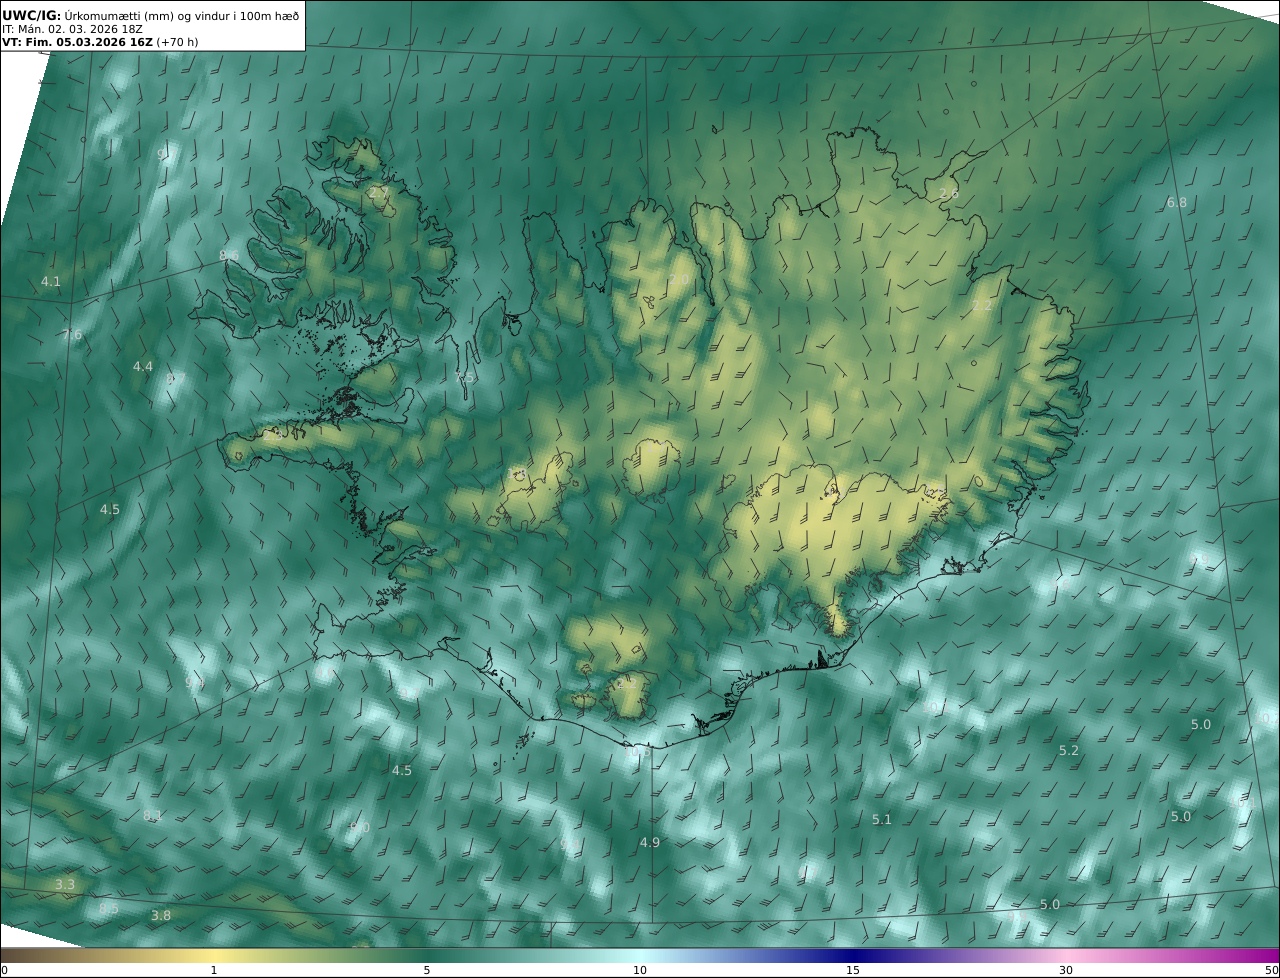Click the "UWC/IG: Úrkomumætti (mm)" title line

pyautogui.click(x=150, y=15)
